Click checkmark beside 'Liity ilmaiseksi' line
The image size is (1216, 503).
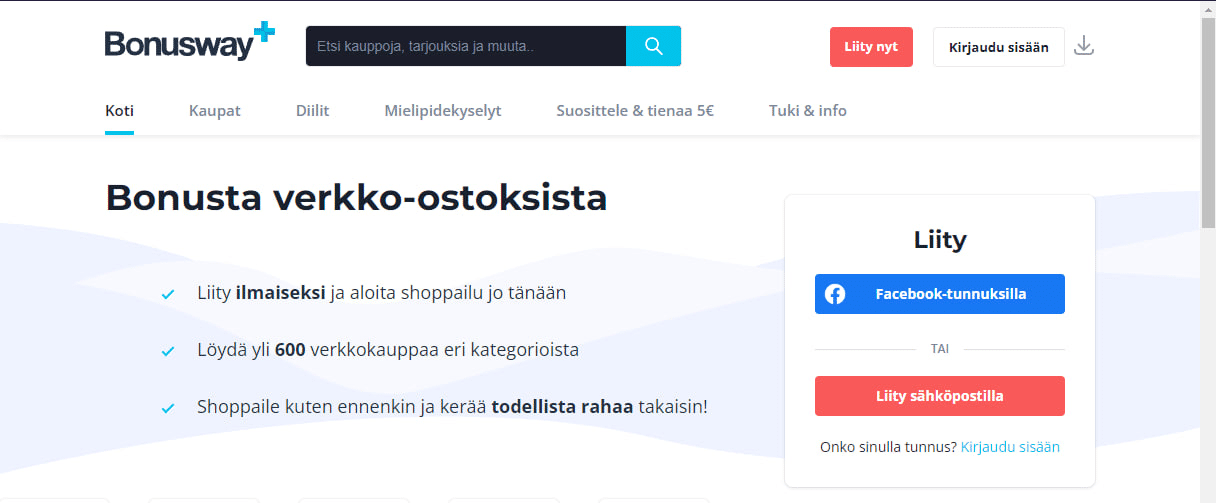pos(168,294)
